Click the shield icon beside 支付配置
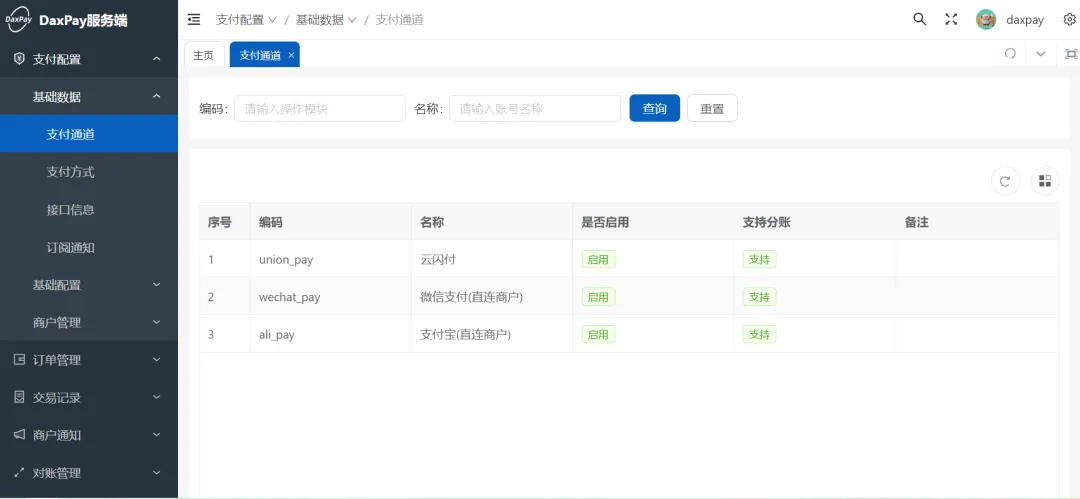The width and height of the screenshot is (1080, 499). click(x=19, y=59)
